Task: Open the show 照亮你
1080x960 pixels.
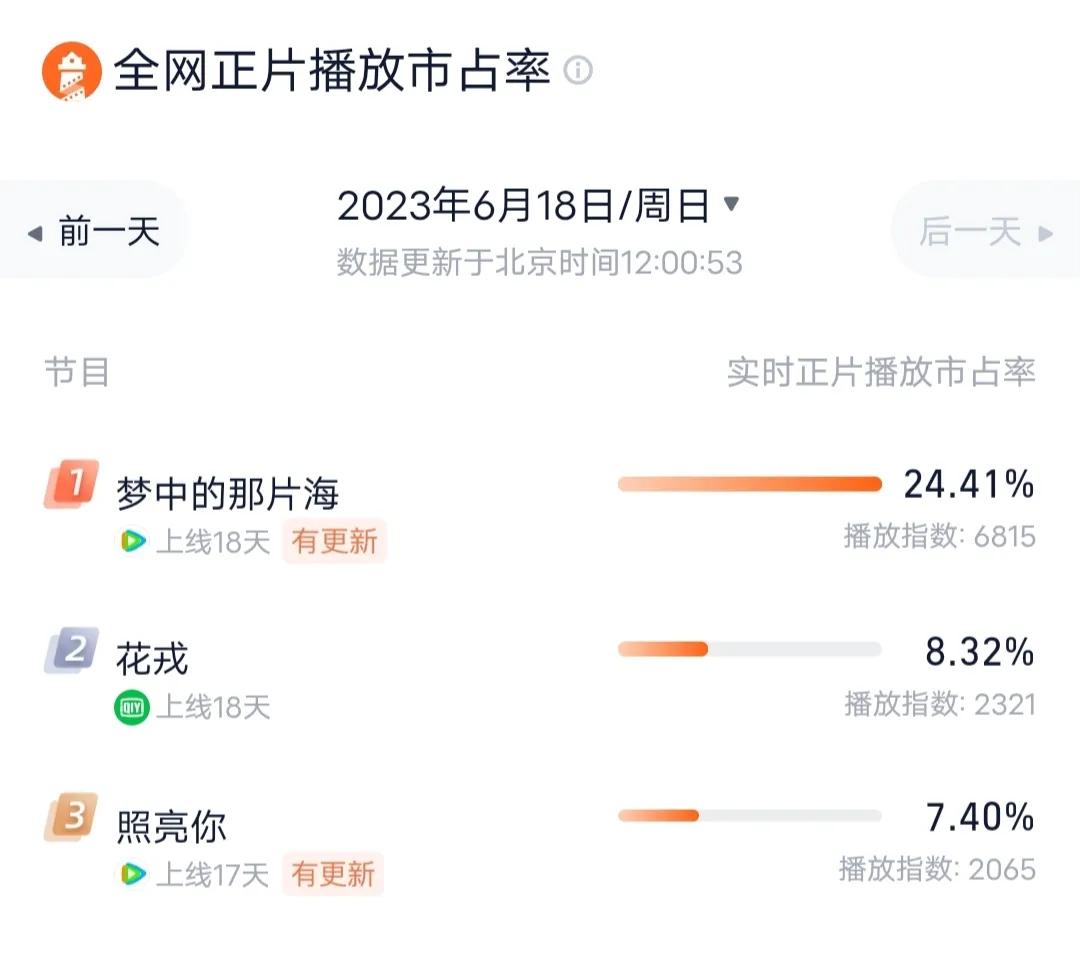Action: (171, 826)
